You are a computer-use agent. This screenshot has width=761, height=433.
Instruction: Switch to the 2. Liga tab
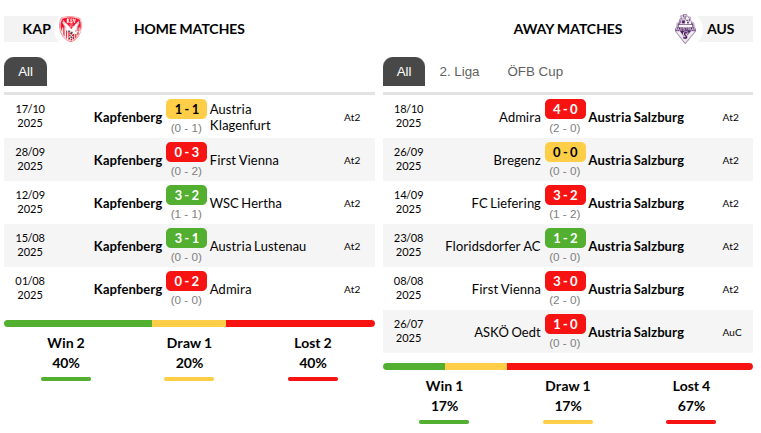pyautogui.click(x=459, y=72)
